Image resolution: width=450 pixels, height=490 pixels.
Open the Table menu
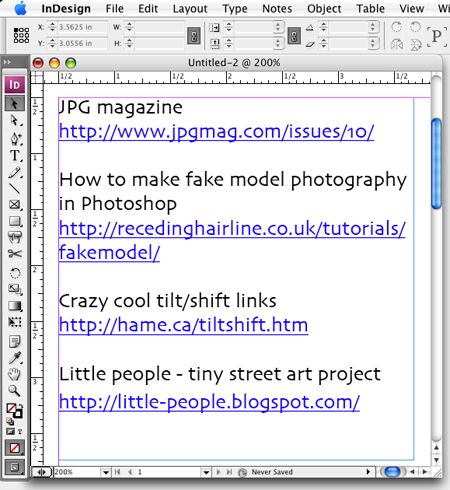[370, 8]
